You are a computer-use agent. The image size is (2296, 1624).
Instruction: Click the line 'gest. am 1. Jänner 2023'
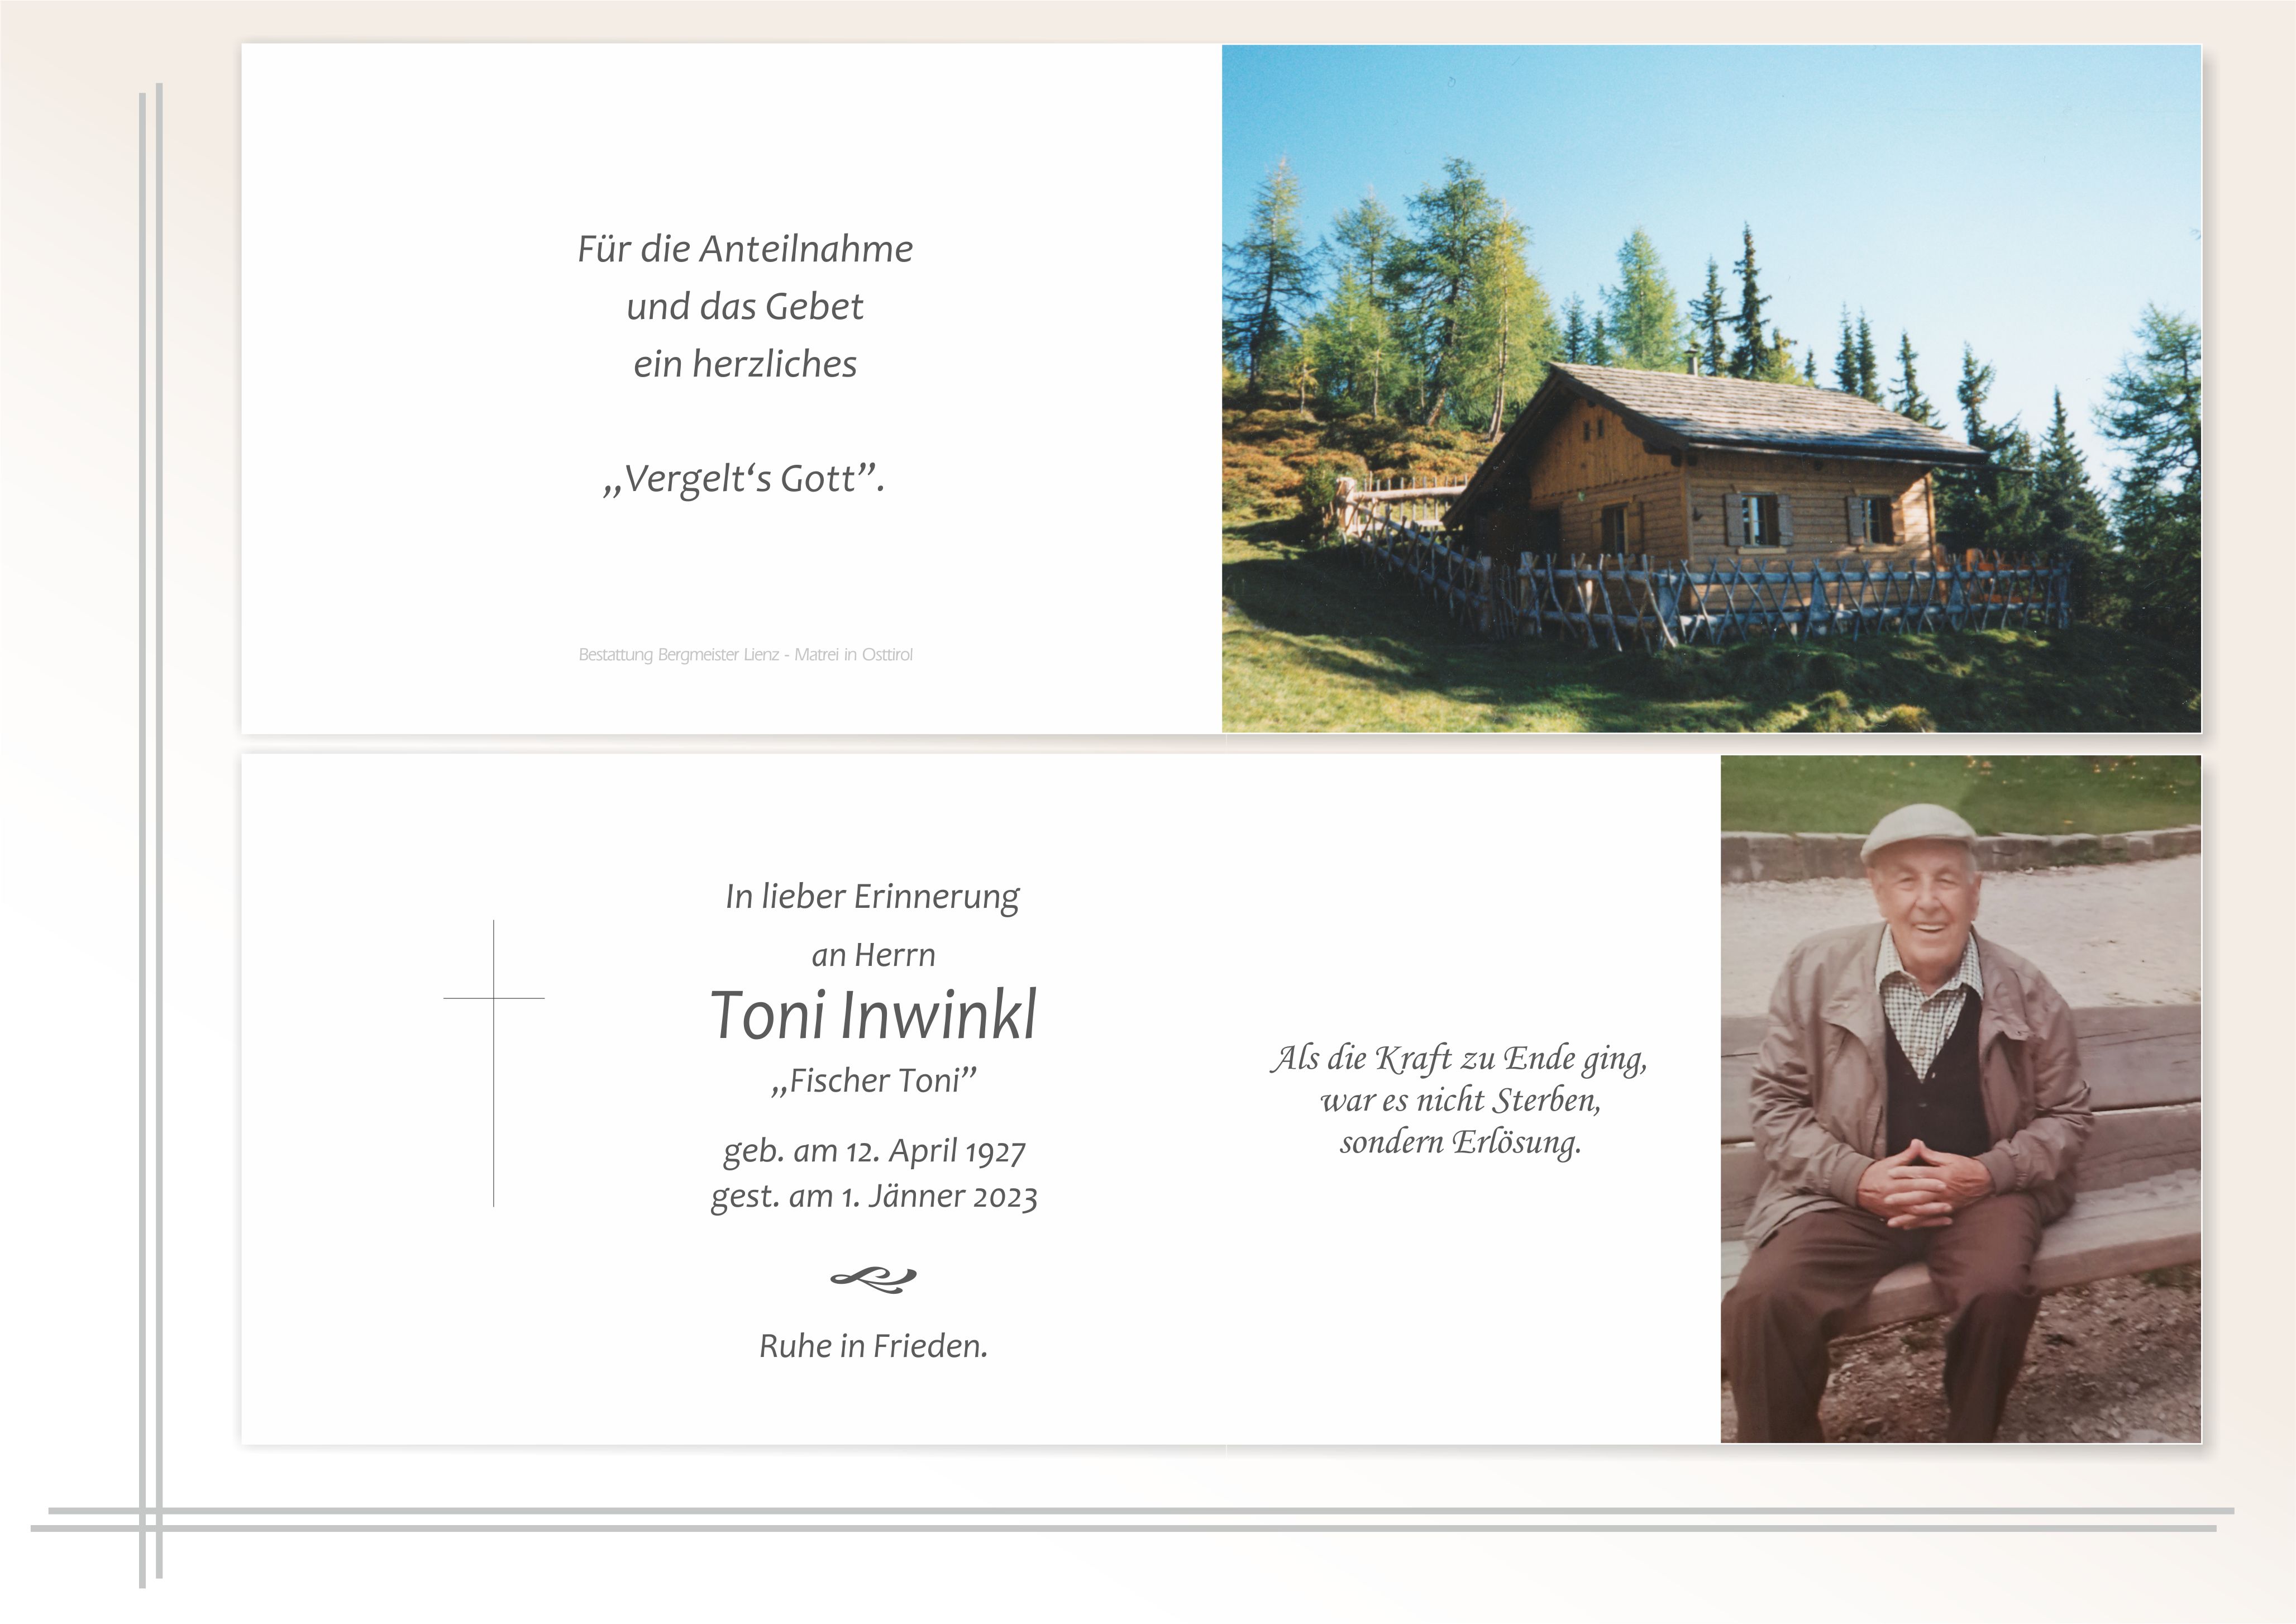click(874, 1197)
